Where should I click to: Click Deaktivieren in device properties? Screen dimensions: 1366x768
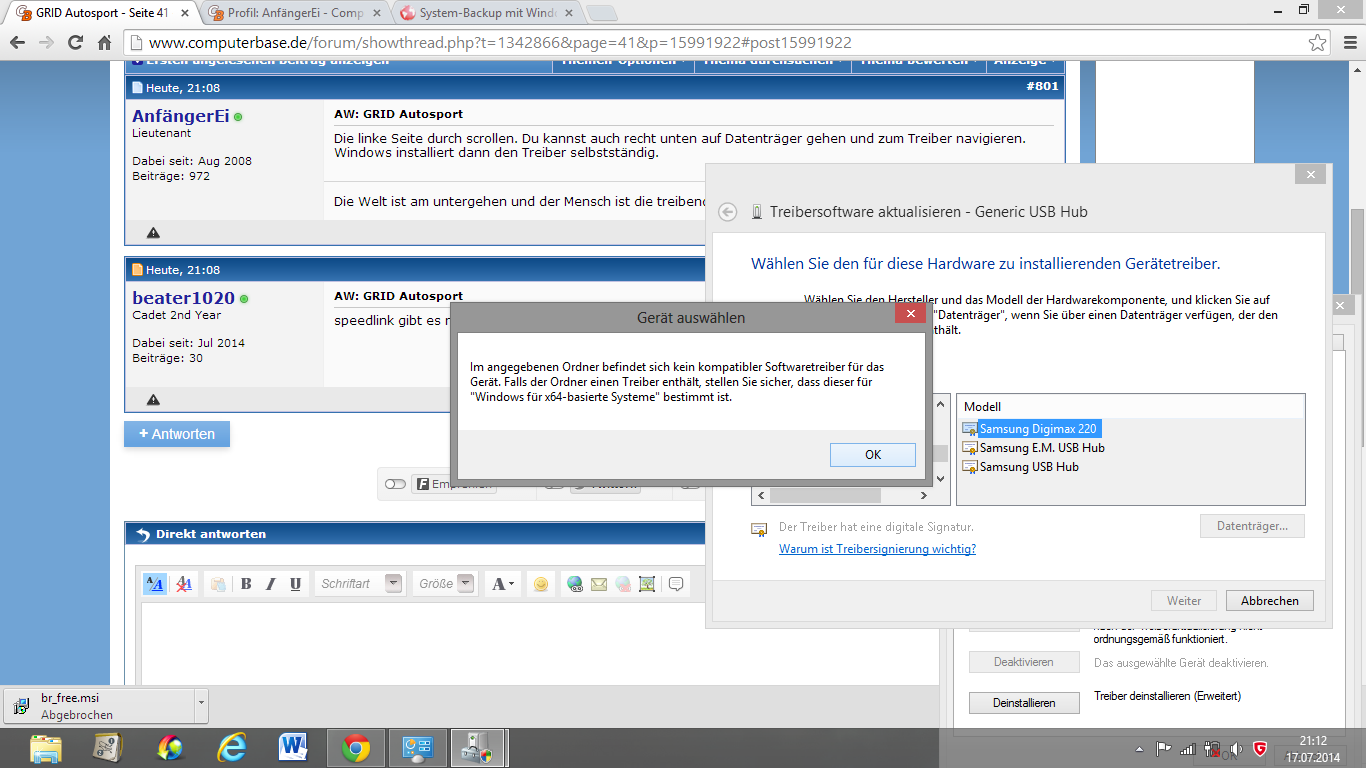1025,662
